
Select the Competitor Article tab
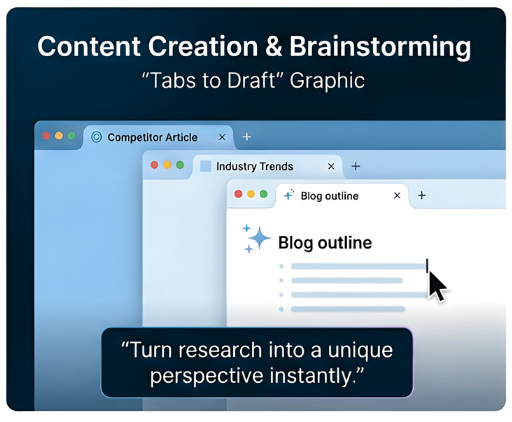coord(158,137)
